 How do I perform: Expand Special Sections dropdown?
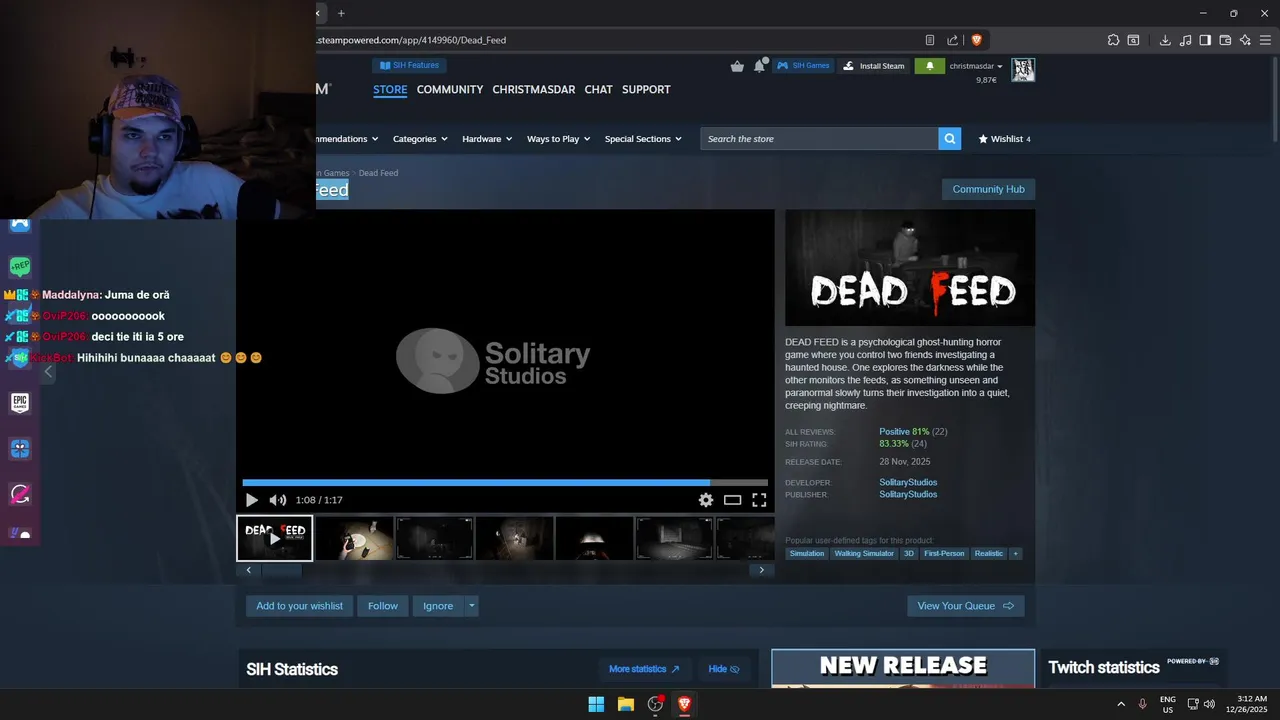[643, 139]
